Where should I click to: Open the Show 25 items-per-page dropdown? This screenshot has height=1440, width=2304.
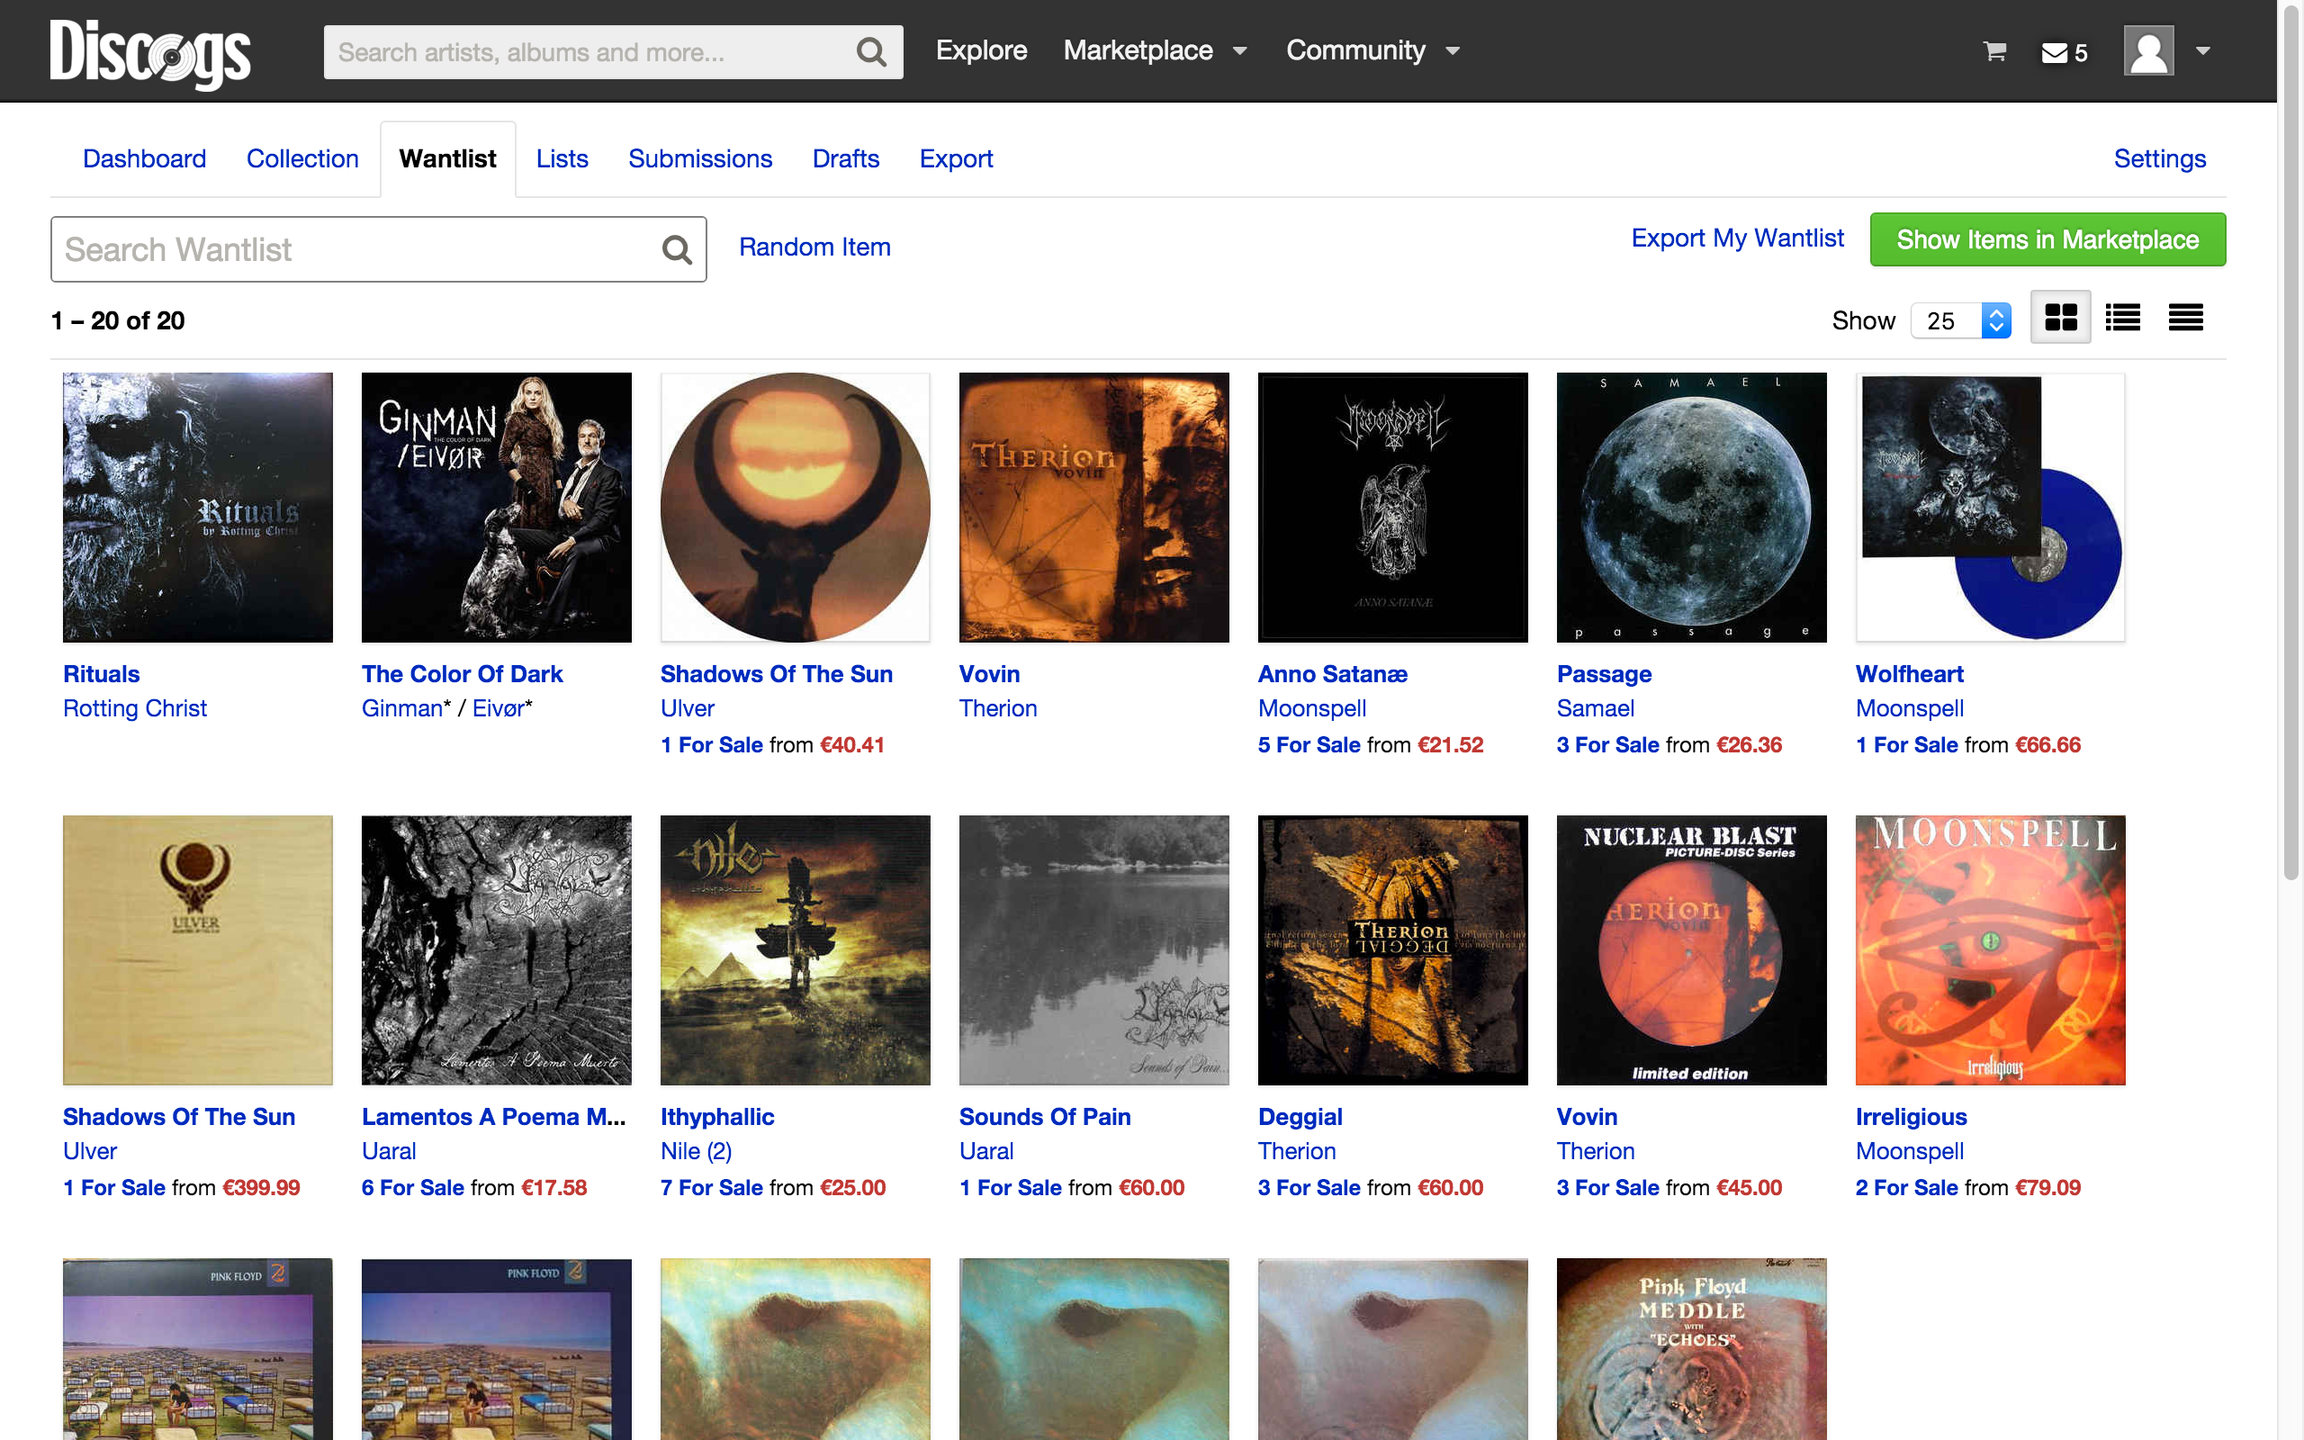(x=1960, y=320)
